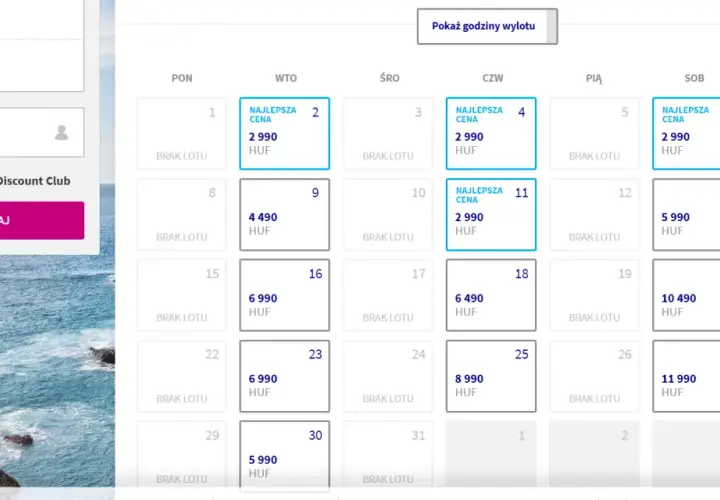Select Saturday flight priced 5 990 HUF
The width and height of the screenshot is (720, 500).
tap(686, 214)
